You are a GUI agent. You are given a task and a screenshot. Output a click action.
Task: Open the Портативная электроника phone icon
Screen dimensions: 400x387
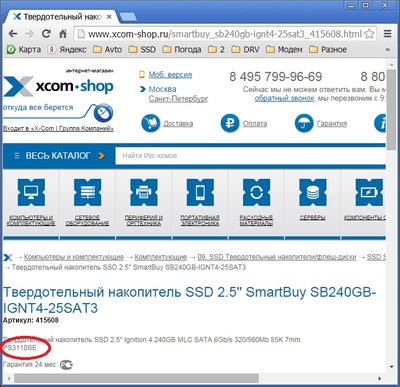point(200,192)
